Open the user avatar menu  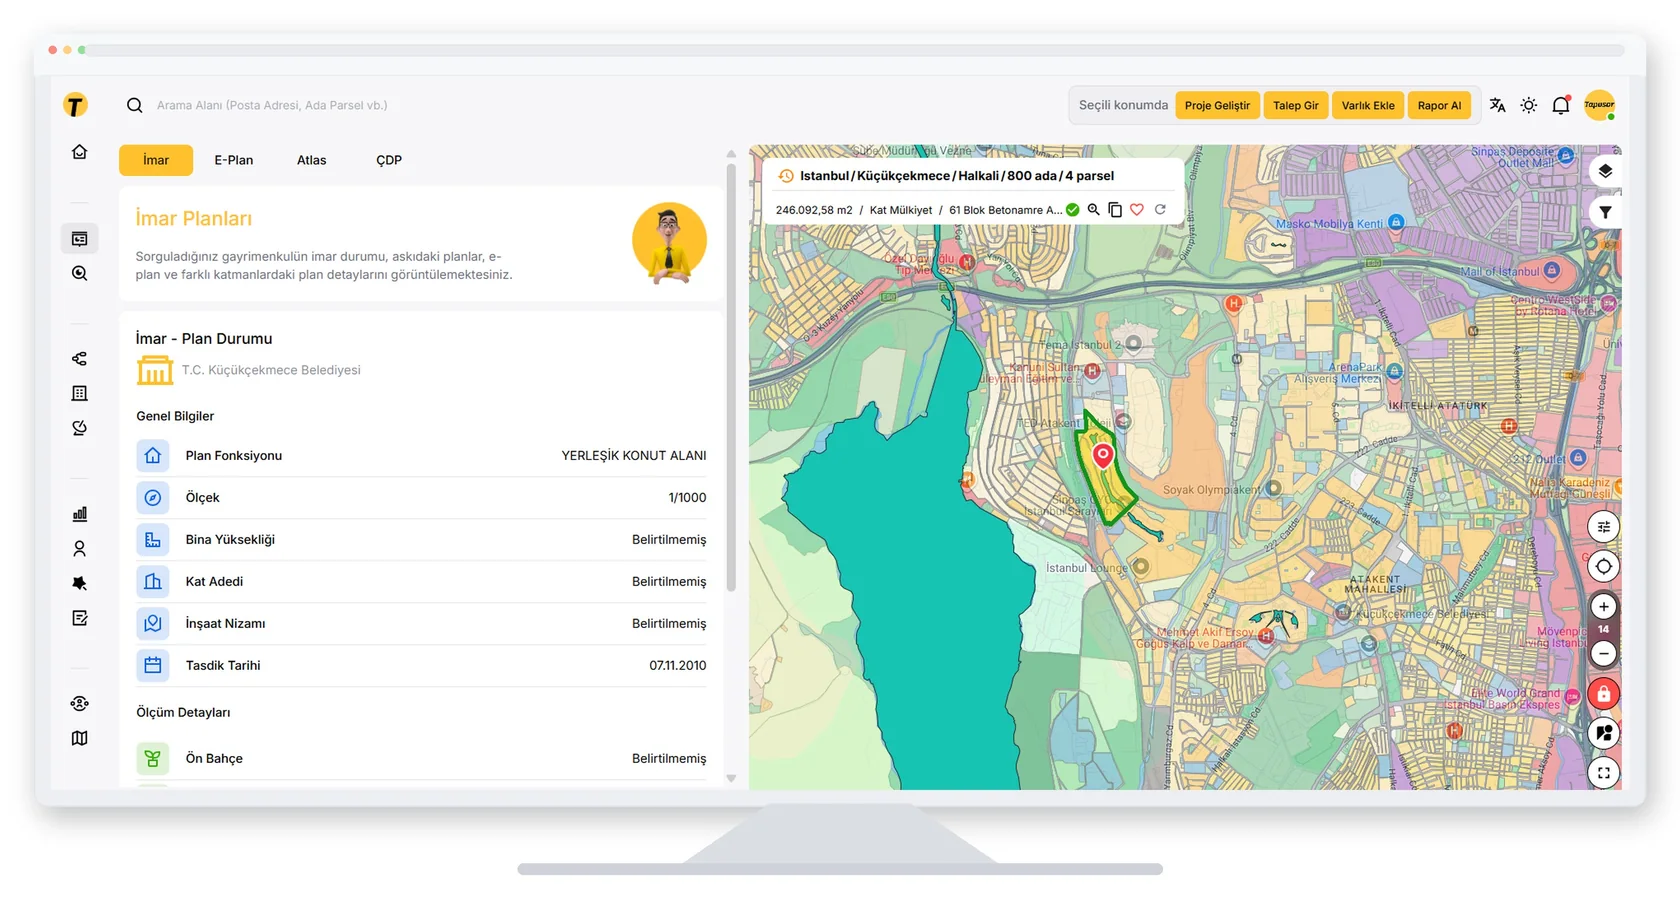[x=1600, y=105]
